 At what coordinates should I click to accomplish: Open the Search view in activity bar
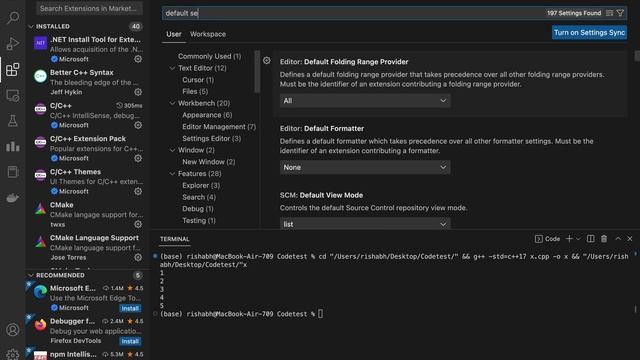(x=13, y=18)
